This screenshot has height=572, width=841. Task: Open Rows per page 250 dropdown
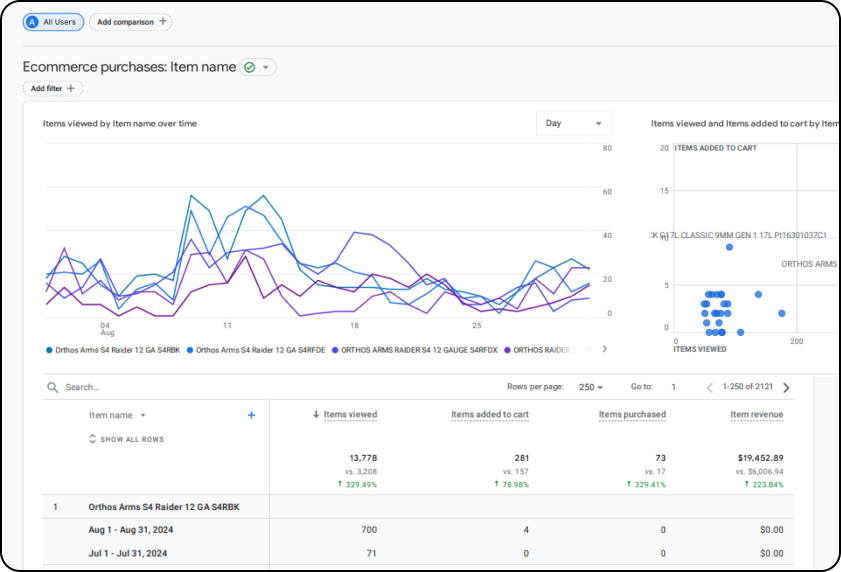click(x=591, y=387)
